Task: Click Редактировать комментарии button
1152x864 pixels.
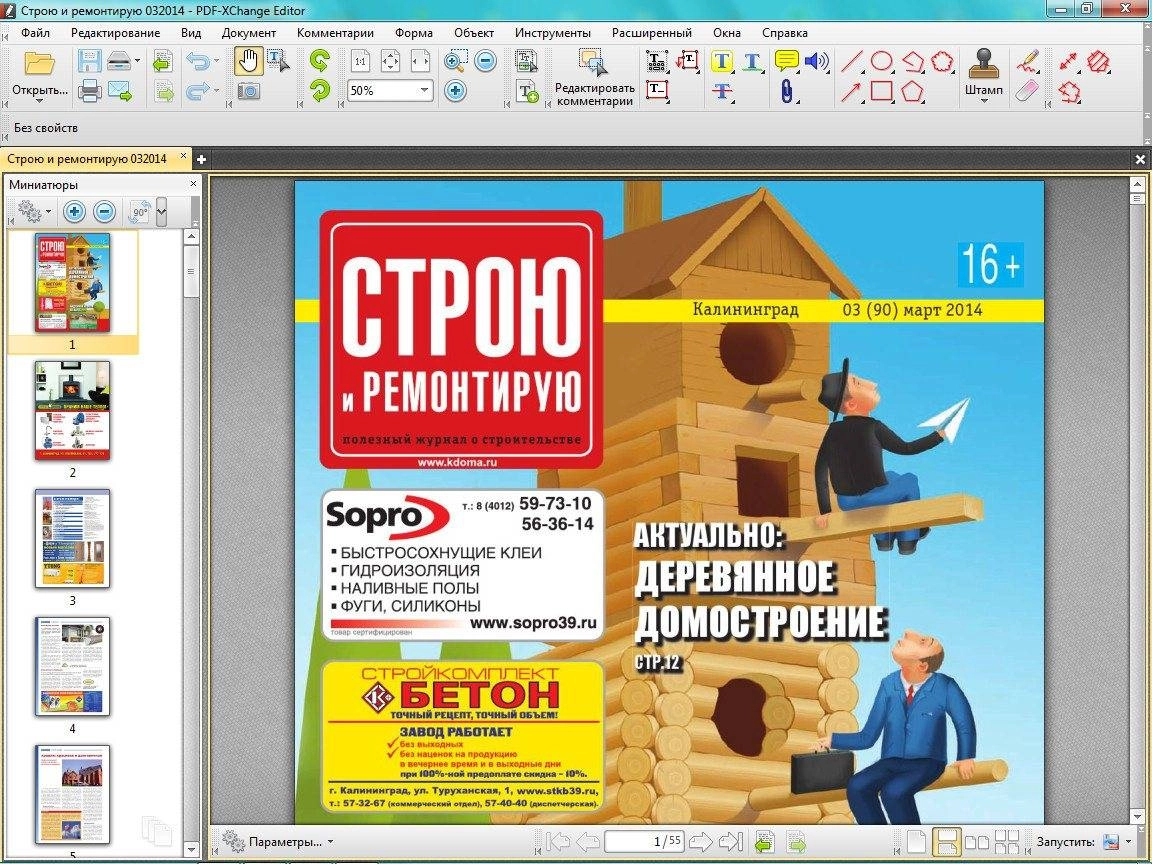Action: coord(594,76)
